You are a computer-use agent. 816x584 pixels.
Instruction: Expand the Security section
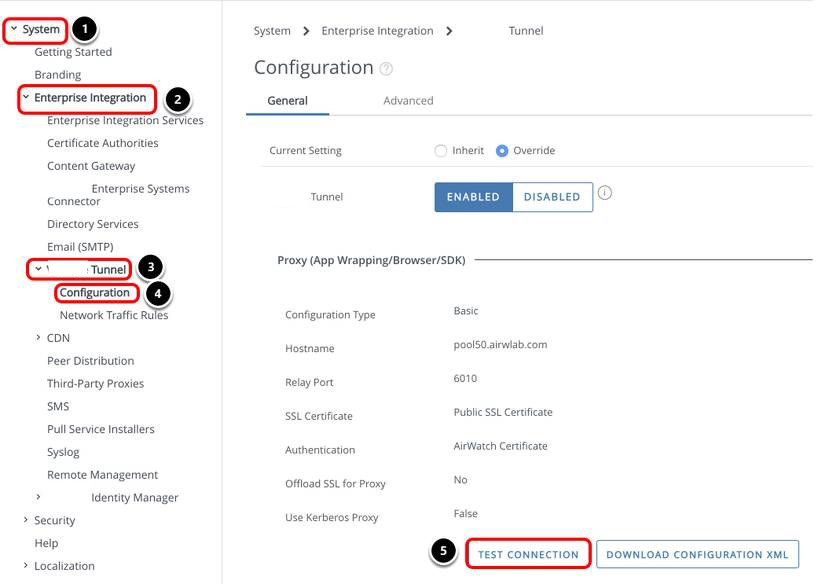(x=26, y=520)
